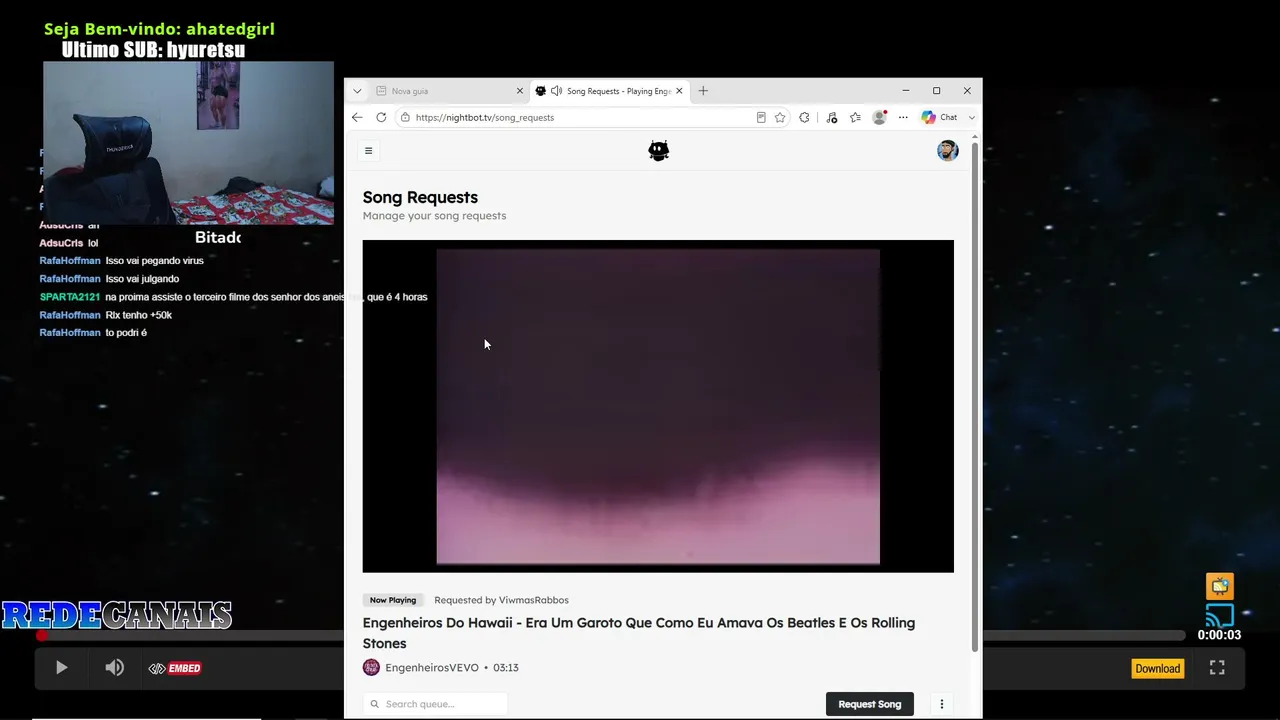1280x720 pixels.
Task: Select the Song Requests tab
Action: 610,91
